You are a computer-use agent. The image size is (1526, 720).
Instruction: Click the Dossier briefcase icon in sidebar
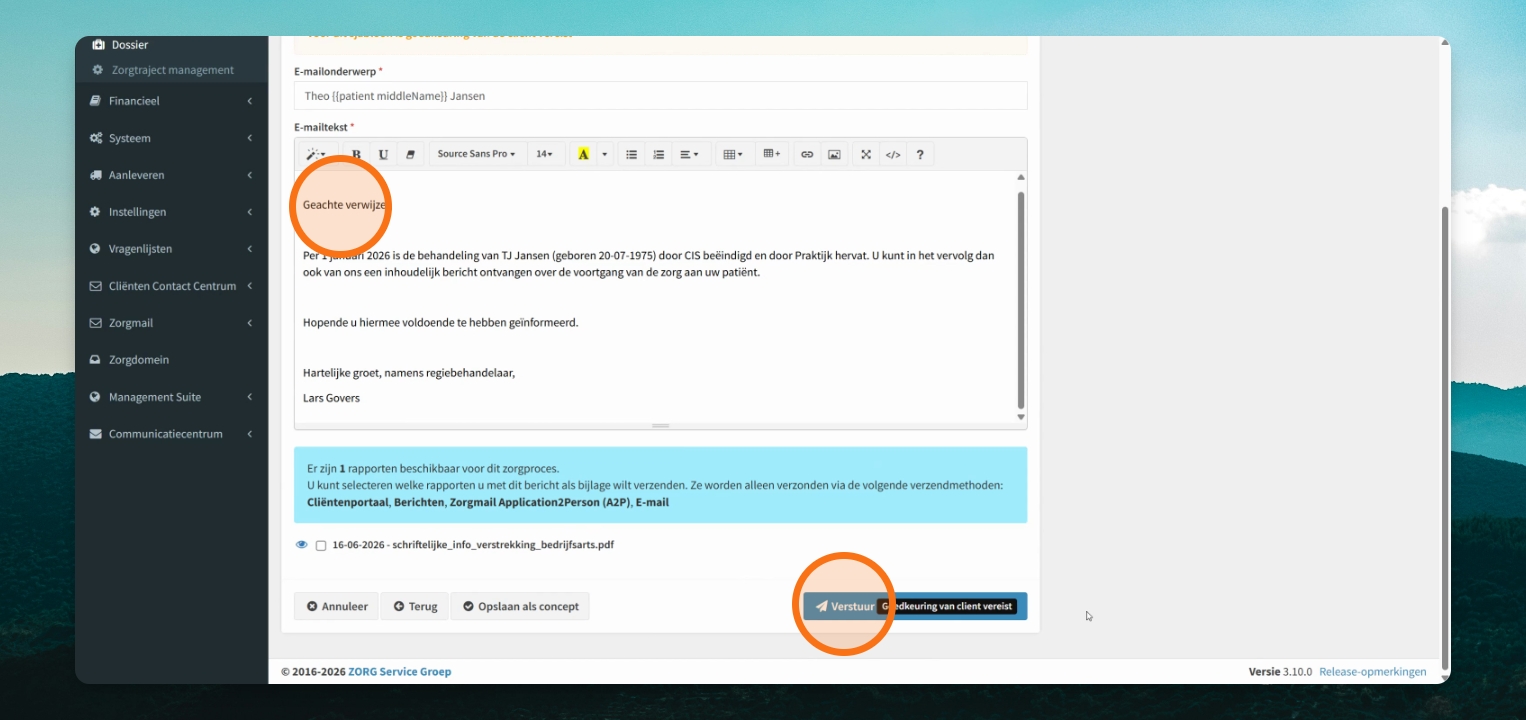coord(98,45)
